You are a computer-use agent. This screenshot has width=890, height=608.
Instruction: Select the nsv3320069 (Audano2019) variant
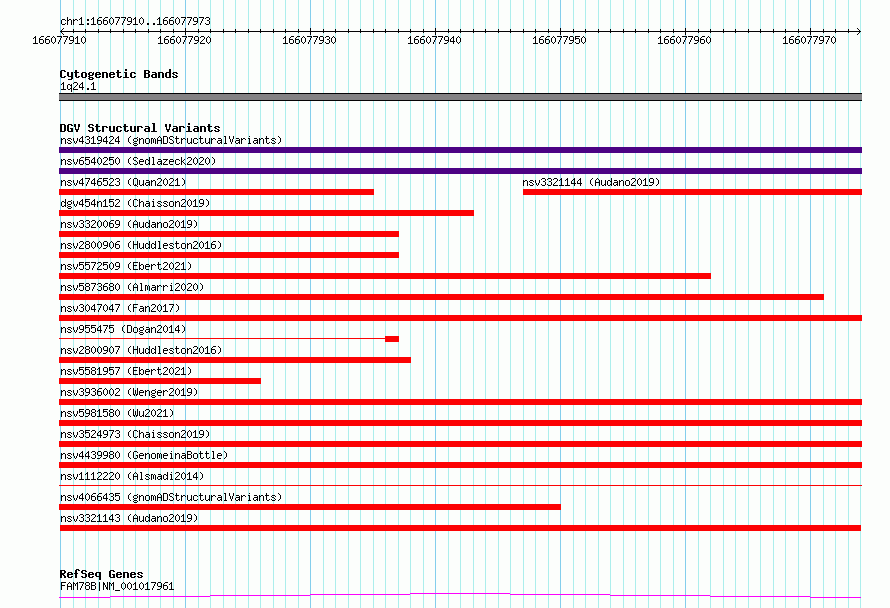(x=129, y=224)
